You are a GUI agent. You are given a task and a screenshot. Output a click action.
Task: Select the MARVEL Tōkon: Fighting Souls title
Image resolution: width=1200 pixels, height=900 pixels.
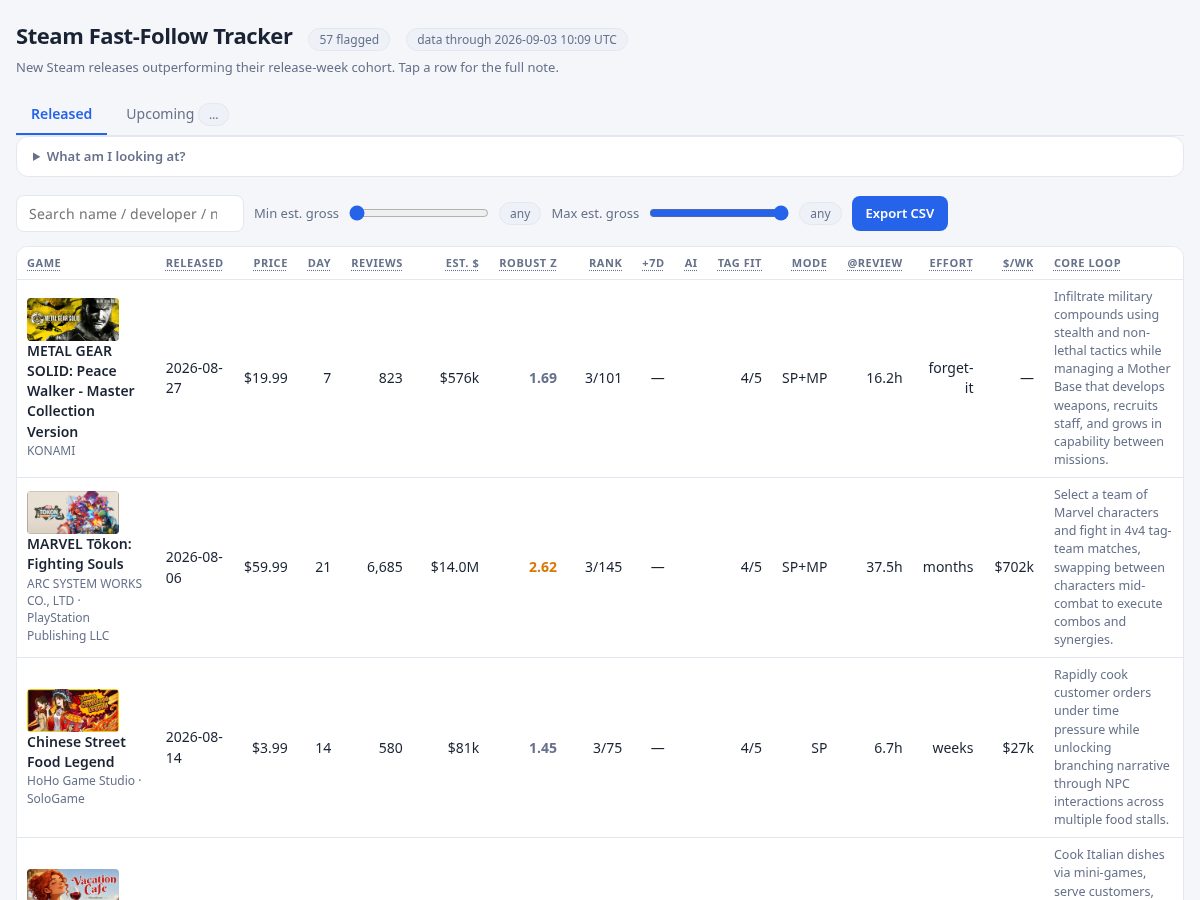tap(79, 554)
